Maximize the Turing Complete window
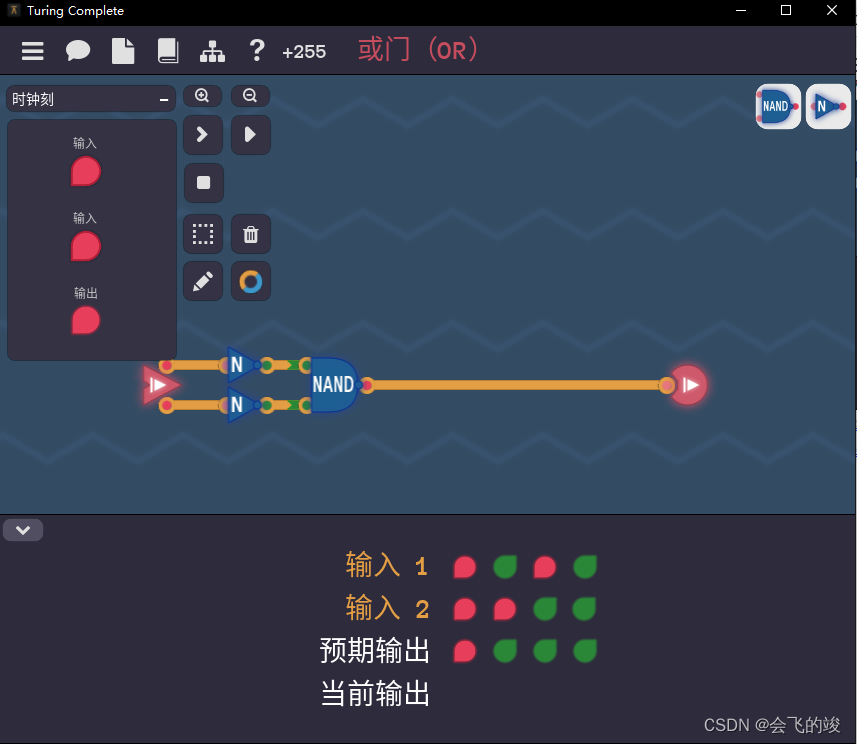Viewport: 857px width, 744px height. (x=786, y=10)
